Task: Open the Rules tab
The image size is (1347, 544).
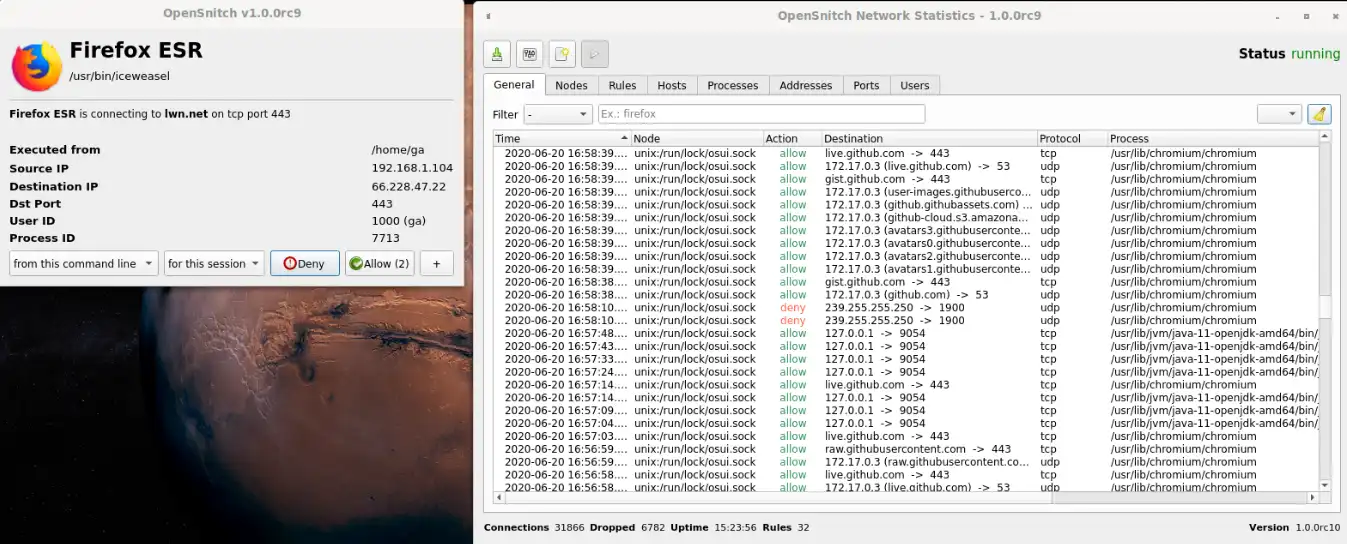Action: pyautogui.click(x=622, y=85)
